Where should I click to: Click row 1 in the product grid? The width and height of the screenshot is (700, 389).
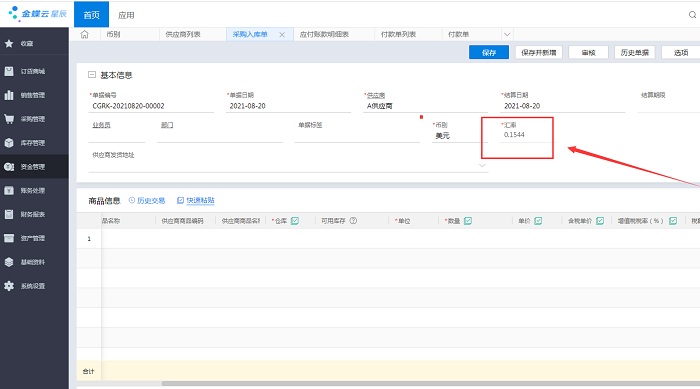pos(388,239)
